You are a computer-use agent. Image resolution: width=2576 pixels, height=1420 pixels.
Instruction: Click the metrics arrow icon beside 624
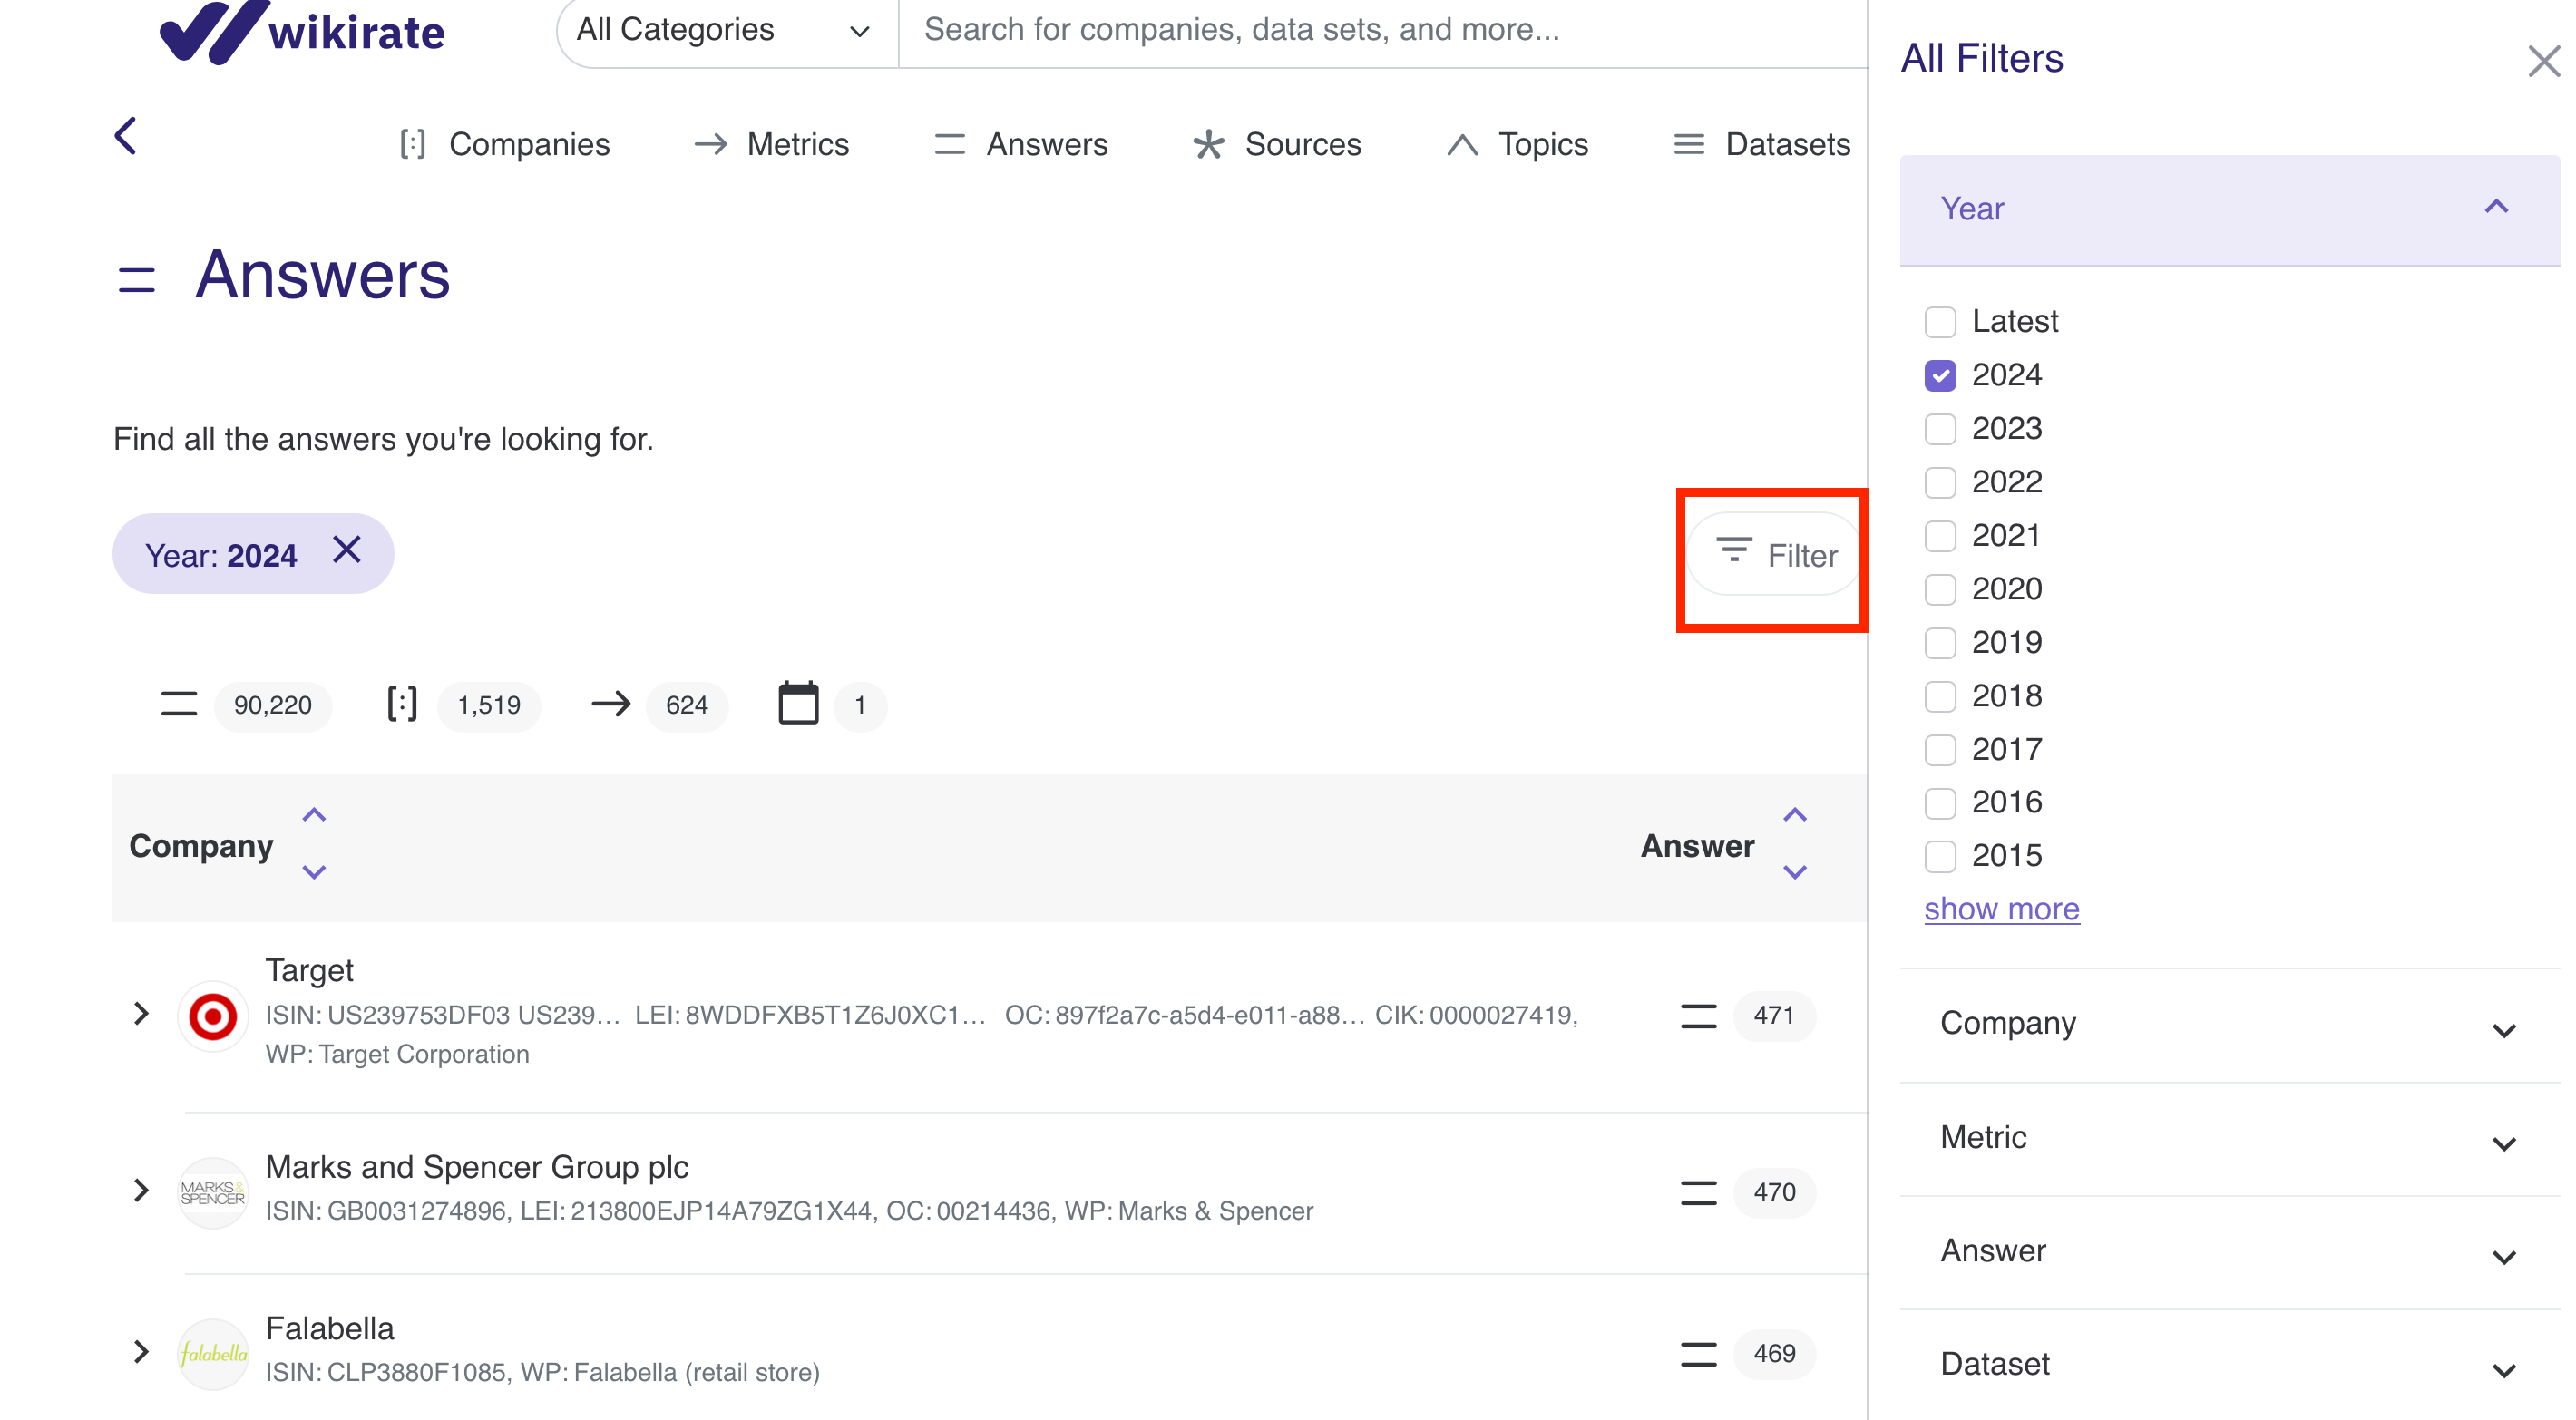pyautogui.click(x=611, y=704)
